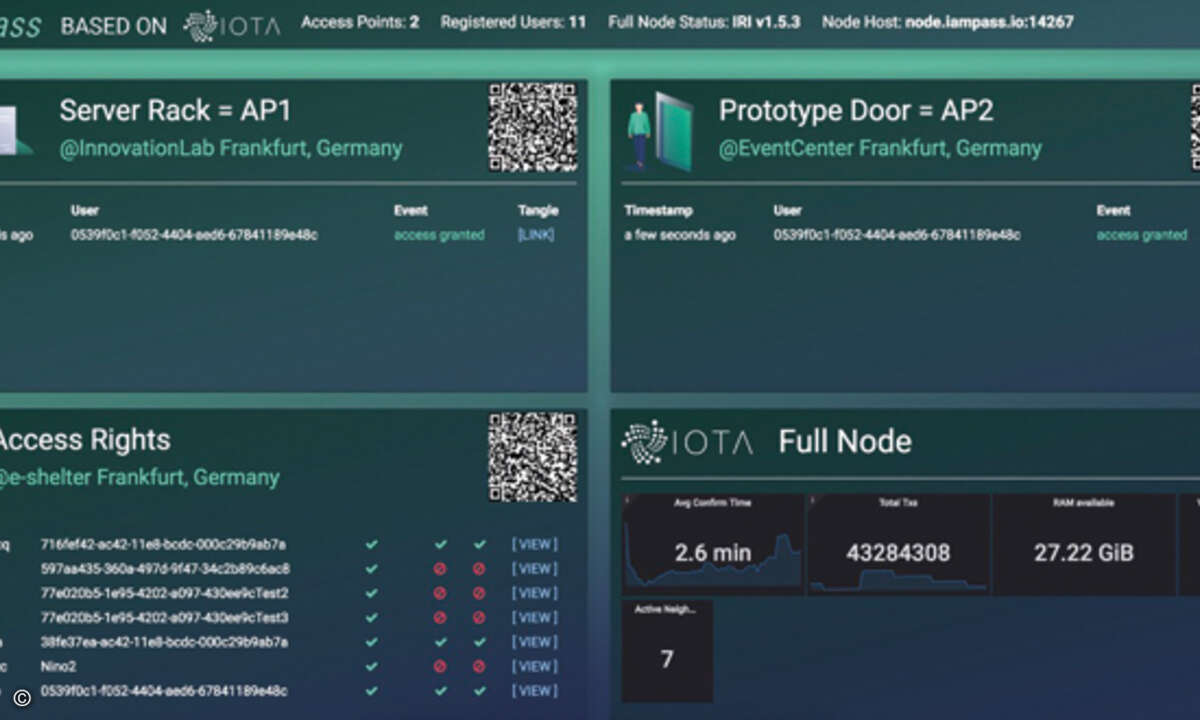This screenshot has width=1200, height=720.
Task: Open [VIEW] for user Nino2
Action: [535, 666]
